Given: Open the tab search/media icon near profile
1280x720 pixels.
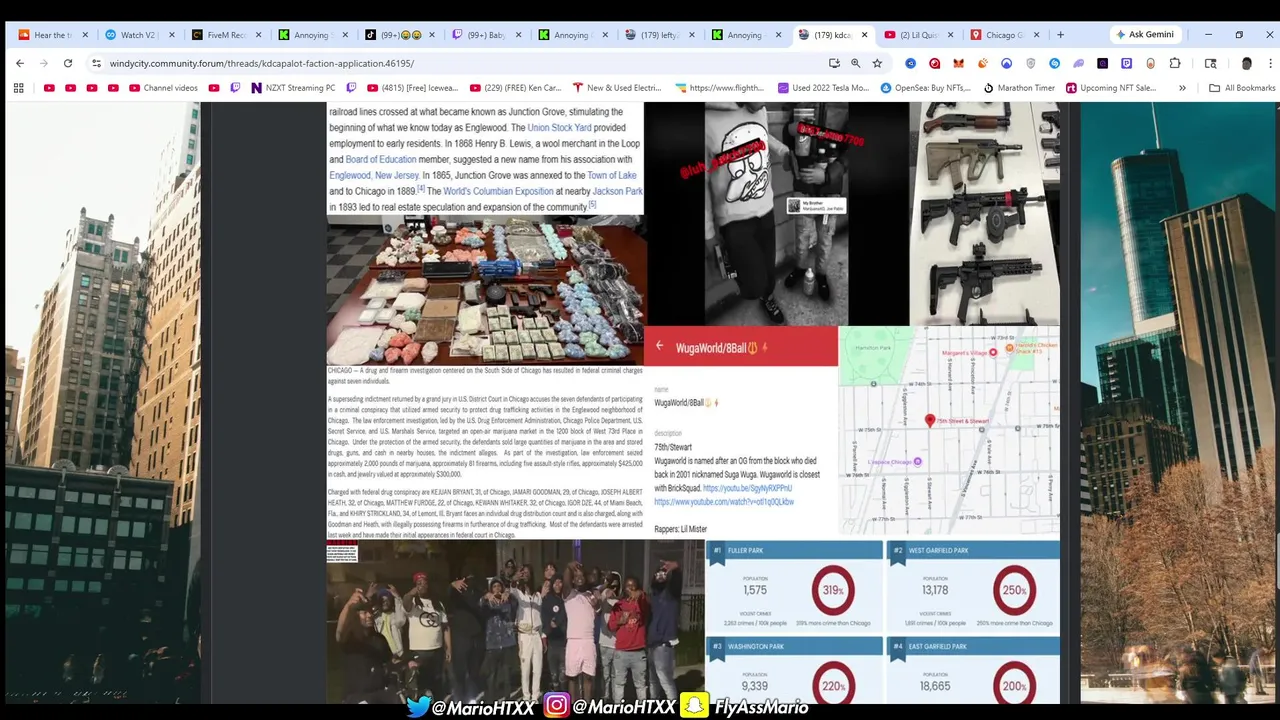Looking at the screenshot, I should tap(1211, 63).
